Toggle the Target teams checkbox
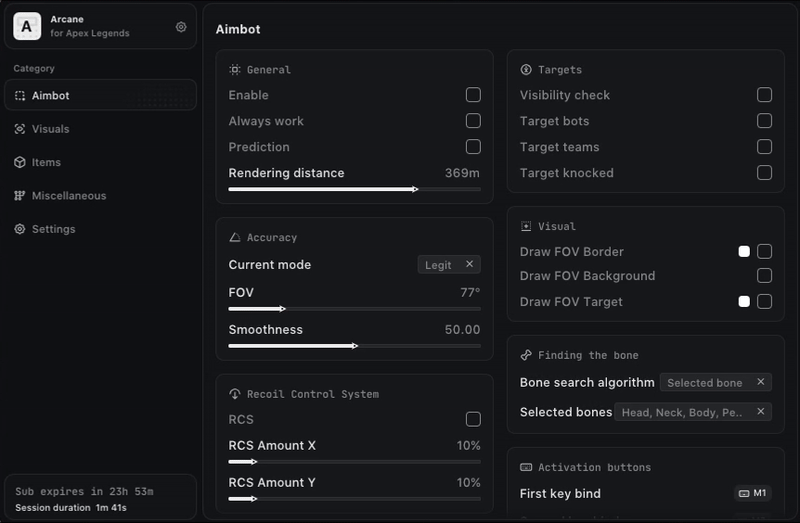 coord(764,147)
